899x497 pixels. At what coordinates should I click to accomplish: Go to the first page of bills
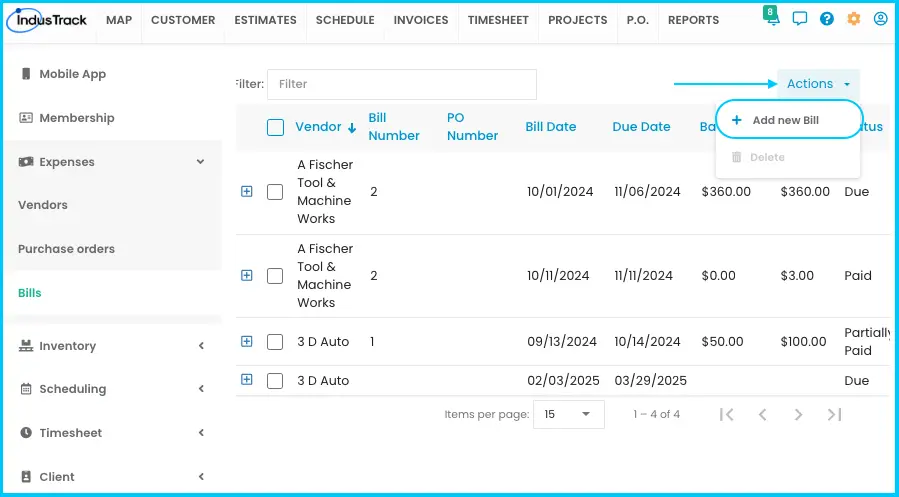(x=726, y=414)
